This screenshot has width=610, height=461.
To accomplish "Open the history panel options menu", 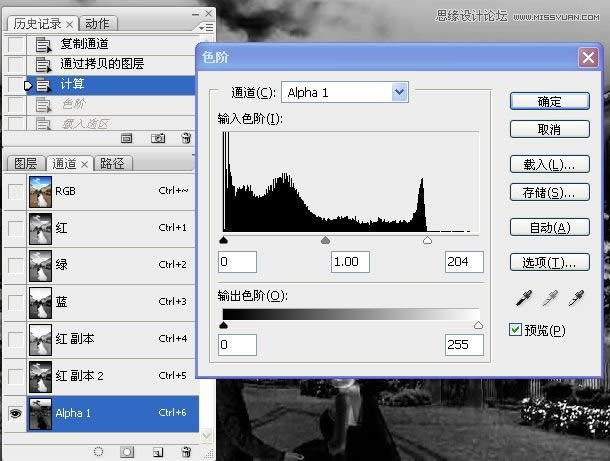I will point(206,26).
